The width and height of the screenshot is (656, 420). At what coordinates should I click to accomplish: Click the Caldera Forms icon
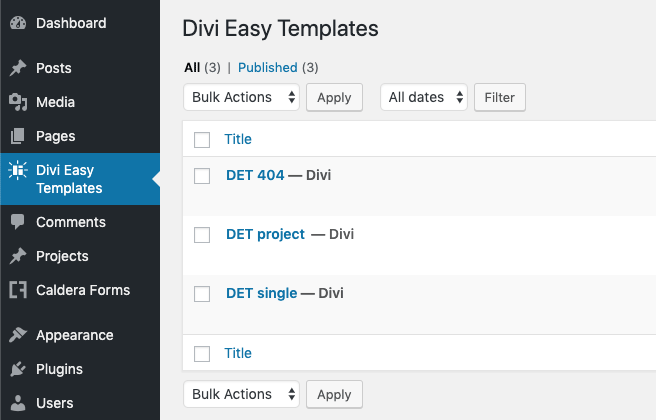pyautogui.click(x=17, y=290)
